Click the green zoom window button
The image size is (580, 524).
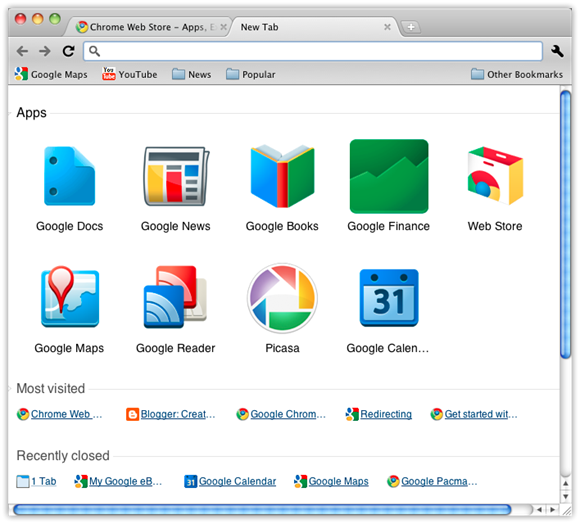(x=55, y=18)
